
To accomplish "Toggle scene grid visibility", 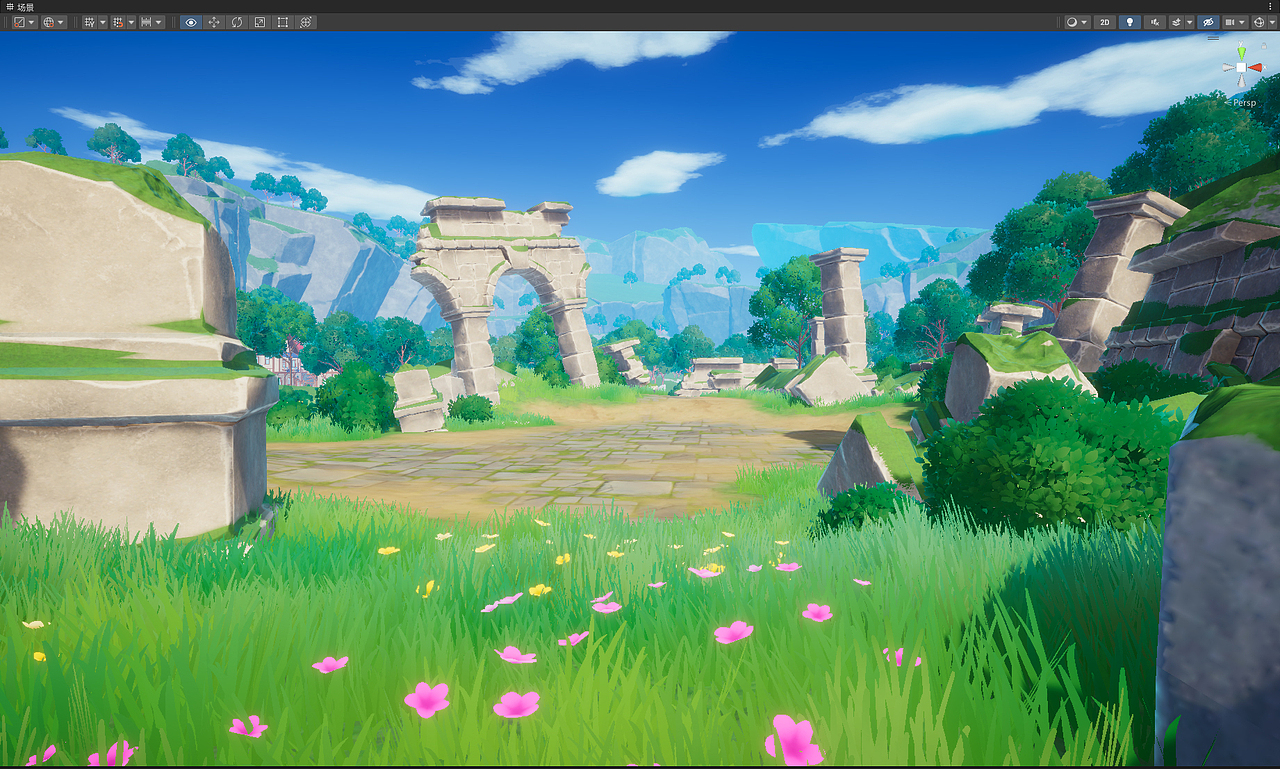I will click(x=90, y=22).
